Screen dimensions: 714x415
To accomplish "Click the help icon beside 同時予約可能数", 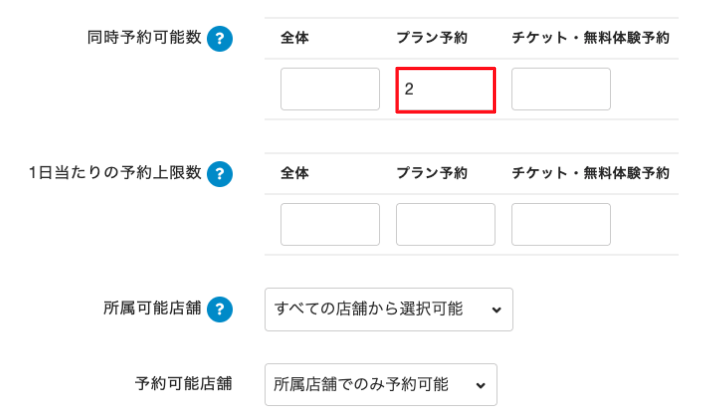I will pos(220,39).
